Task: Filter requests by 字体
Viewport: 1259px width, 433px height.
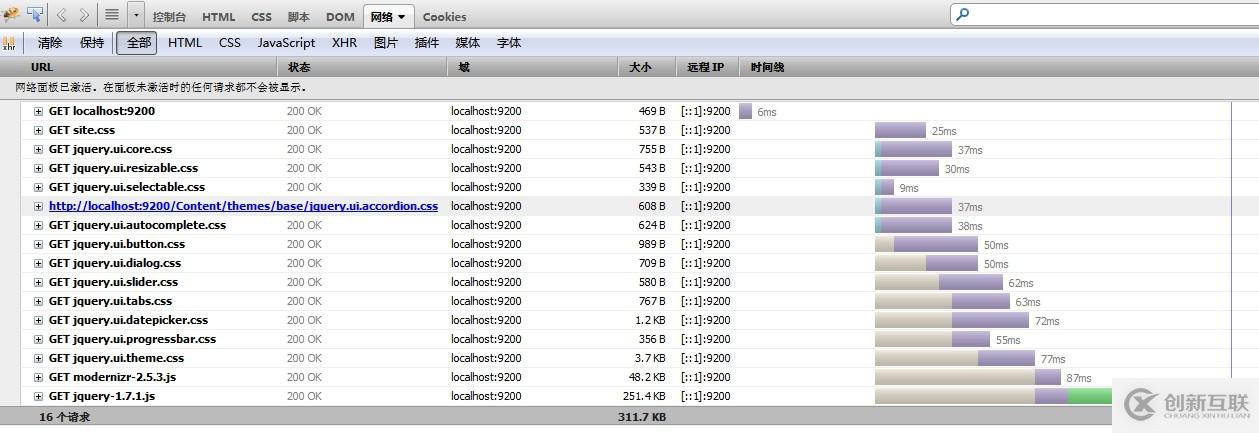Action: coord(509,43)
